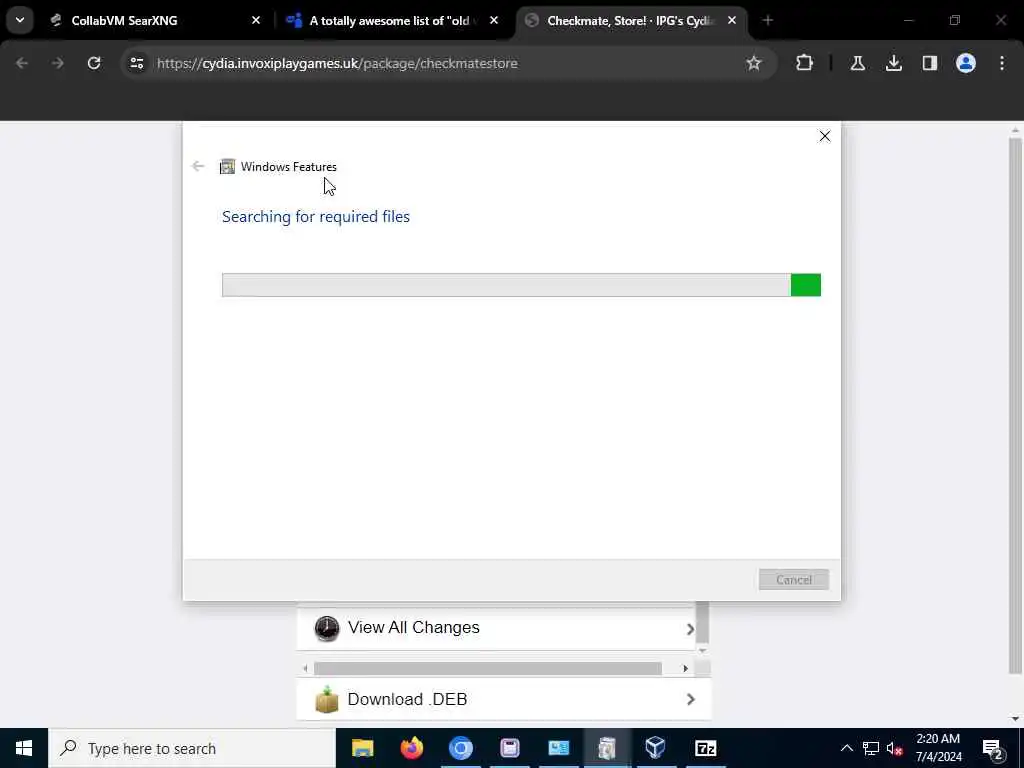Toggle the browser side panel
1024x768 pixels.
click(930, 63)
